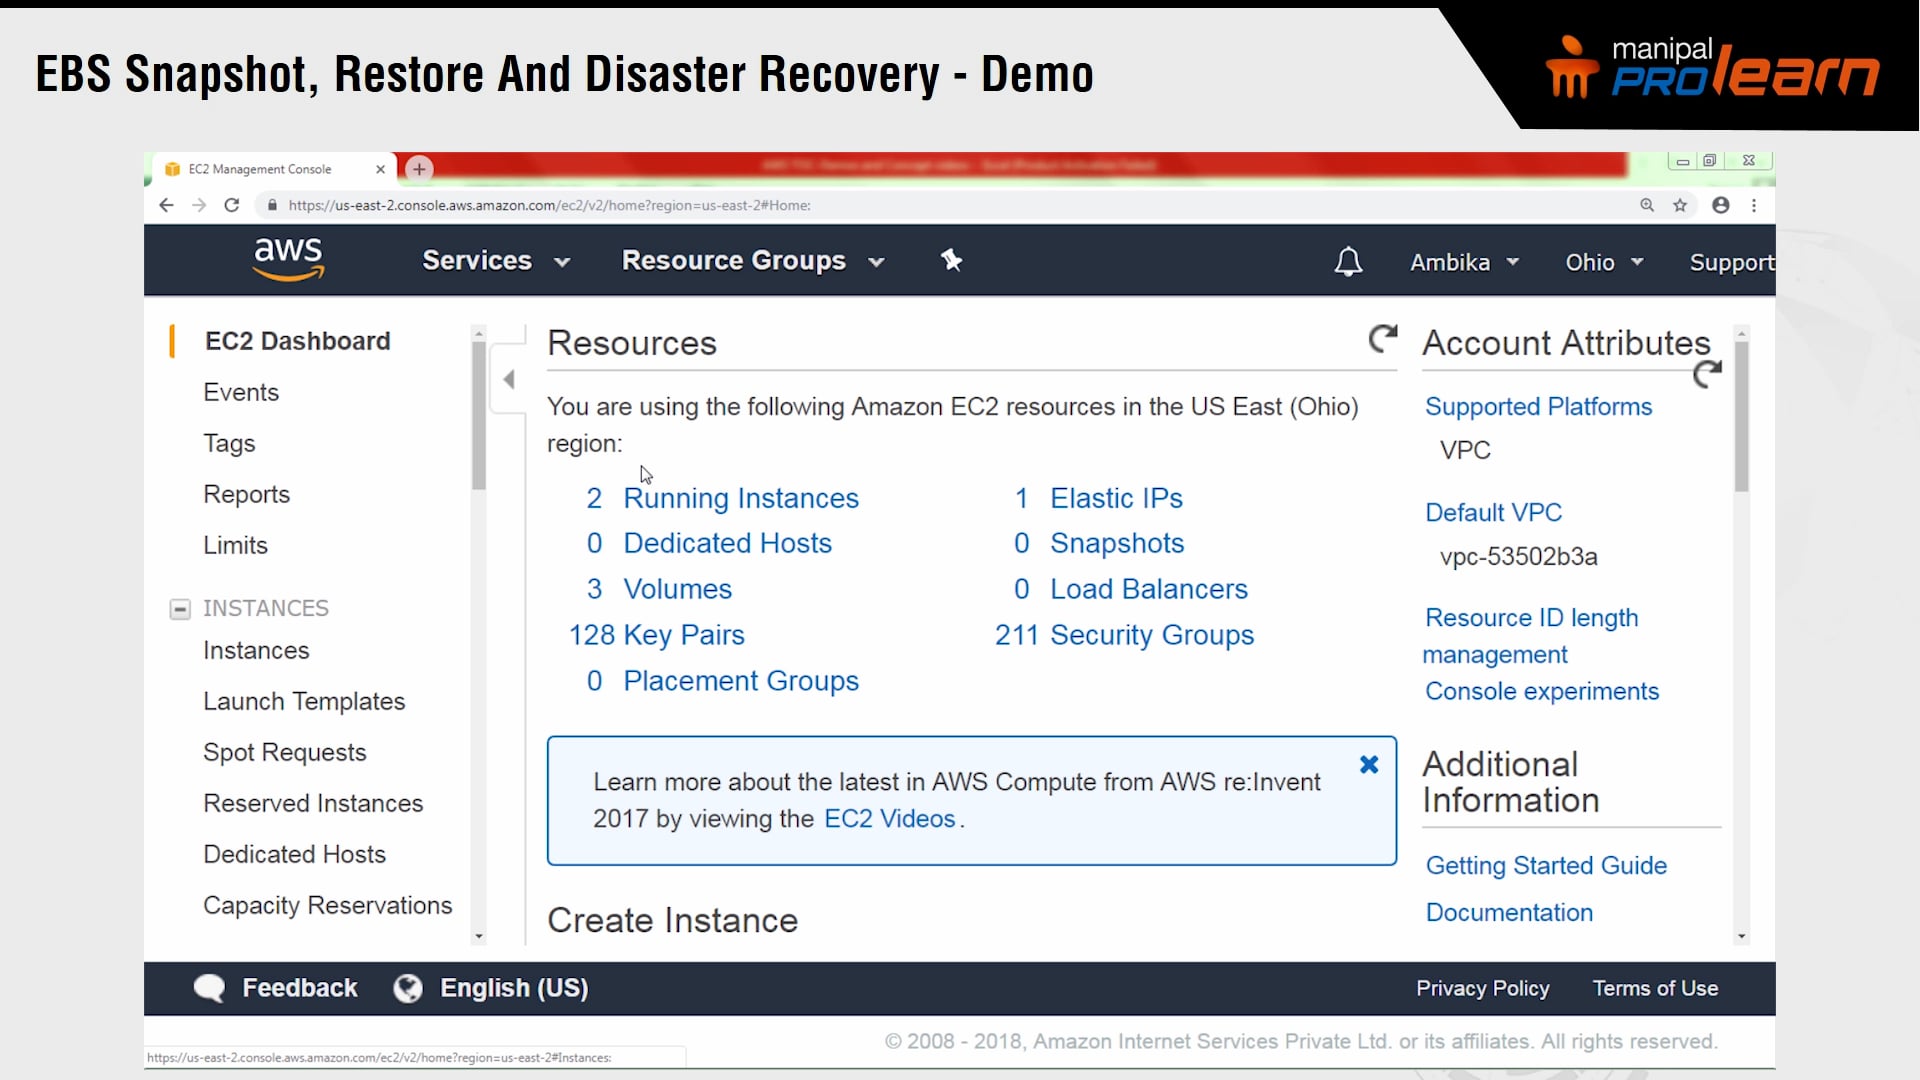Open the Chrome profile icon
1920x1080 pixels.
tap(1721, 205)
